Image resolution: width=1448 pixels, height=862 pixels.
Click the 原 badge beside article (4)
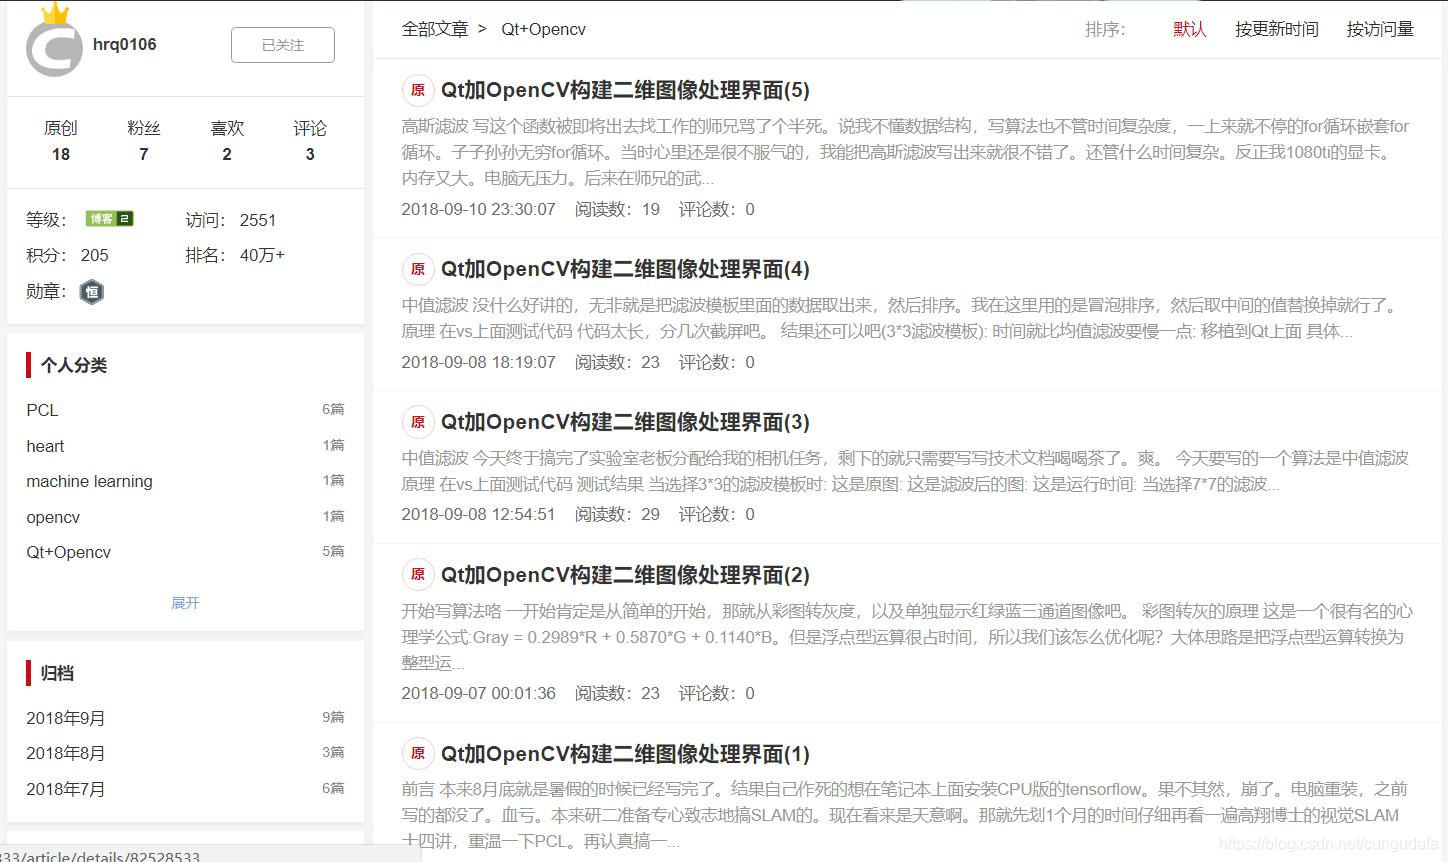(x=418, y=269)
